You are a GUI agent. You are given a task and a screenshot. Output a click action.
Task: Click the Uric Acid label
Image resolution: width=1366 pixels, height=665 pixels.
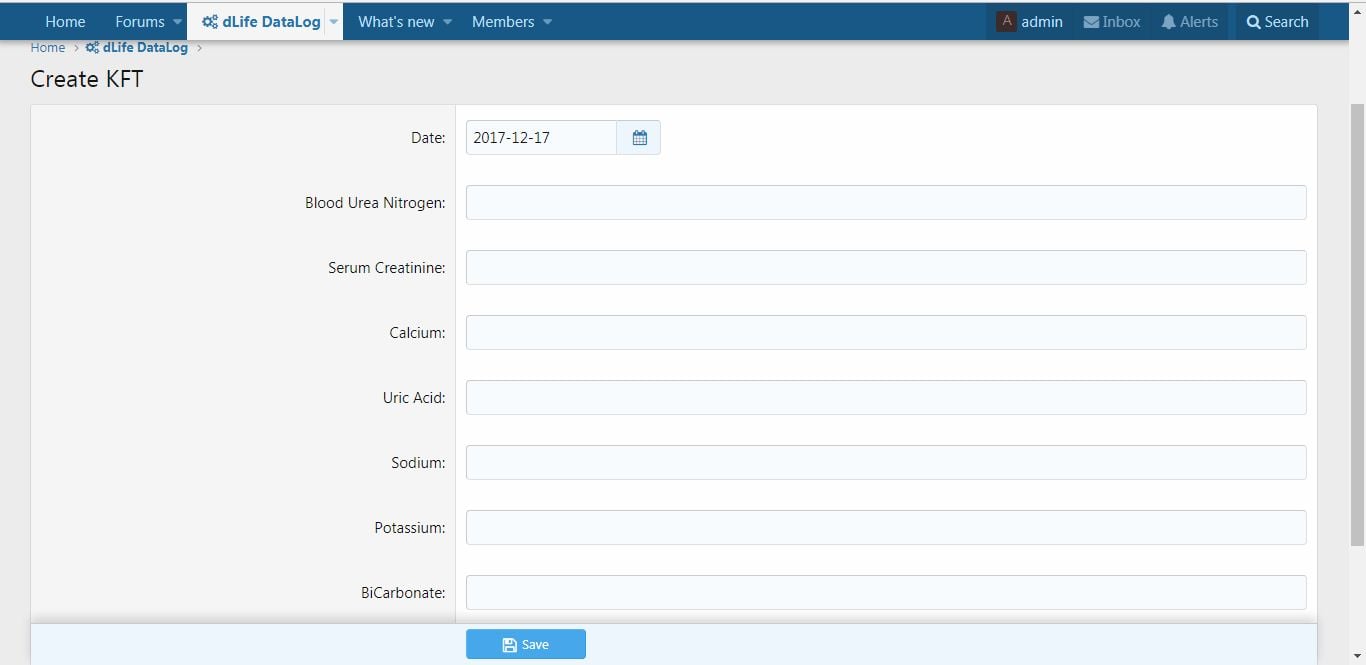414,398
